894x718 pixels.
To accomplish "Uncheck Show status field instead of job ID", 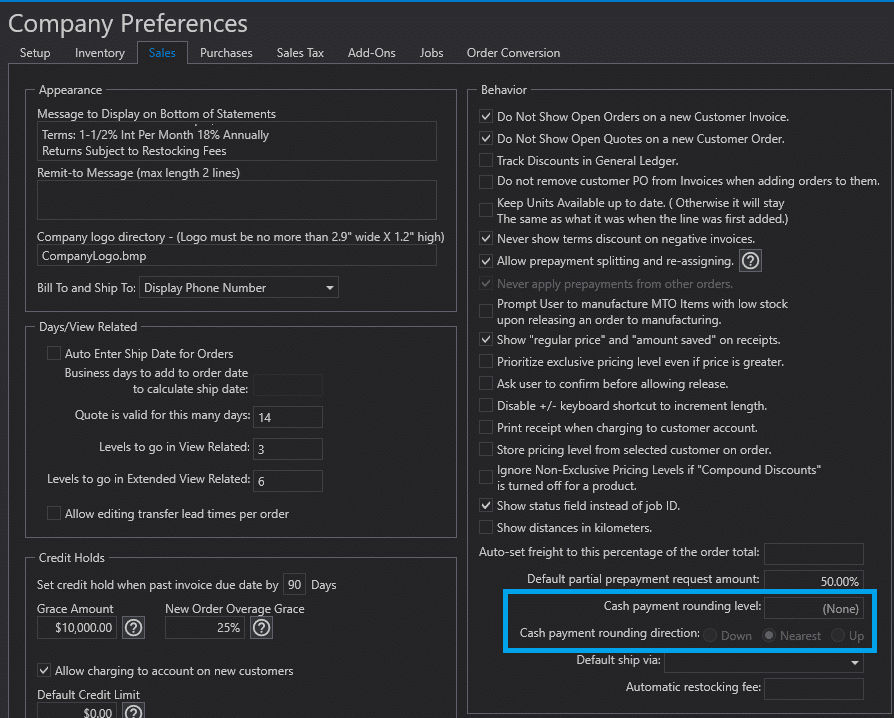I will click(x=486, y=506).
